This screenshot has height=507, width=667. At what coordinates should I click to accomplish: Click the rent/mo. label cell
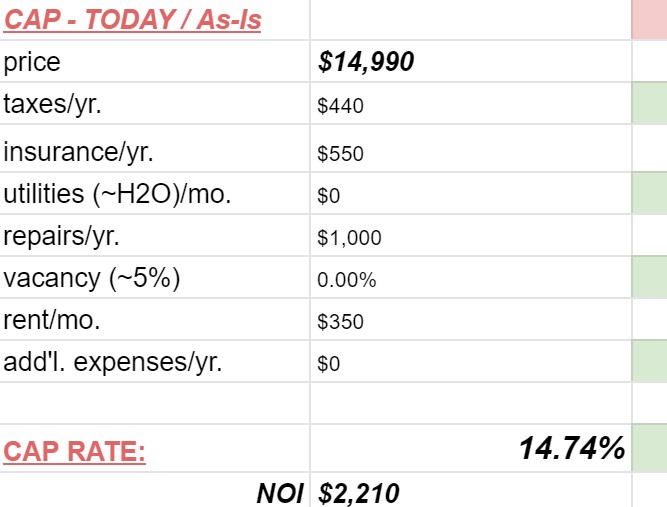(154, 319)
